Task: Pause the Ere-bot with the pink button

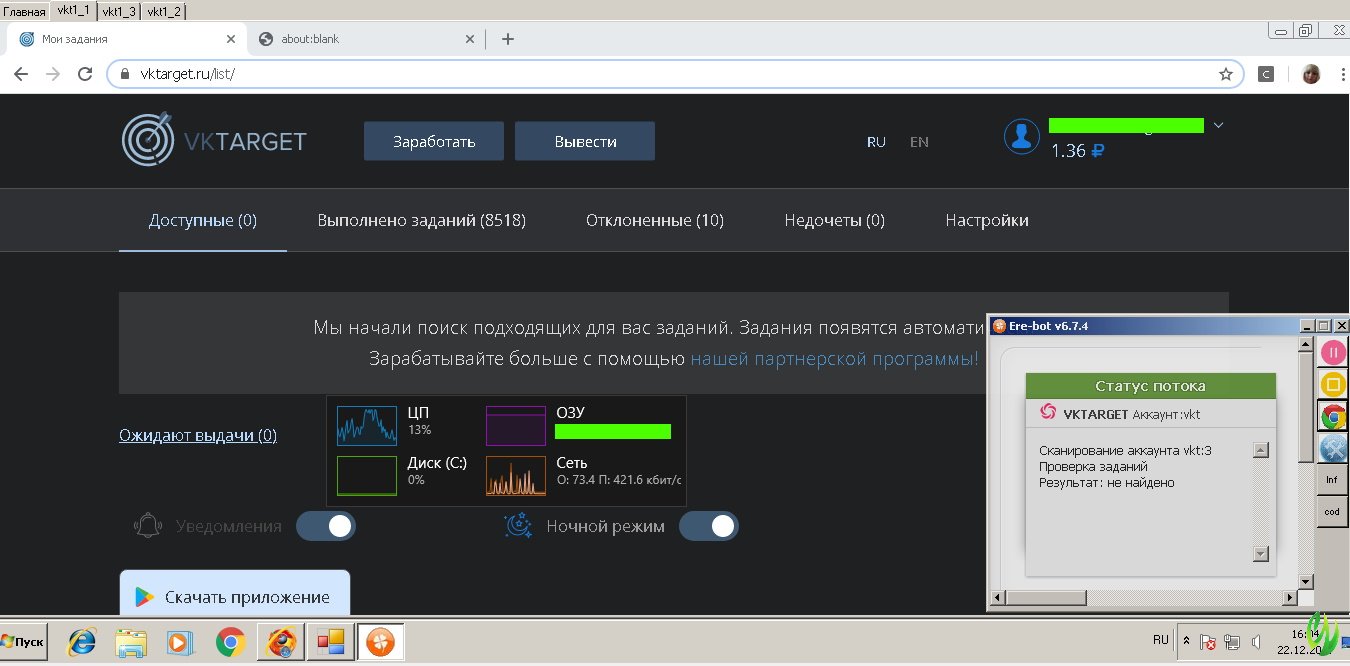Action: click(x=1333, y=352)
